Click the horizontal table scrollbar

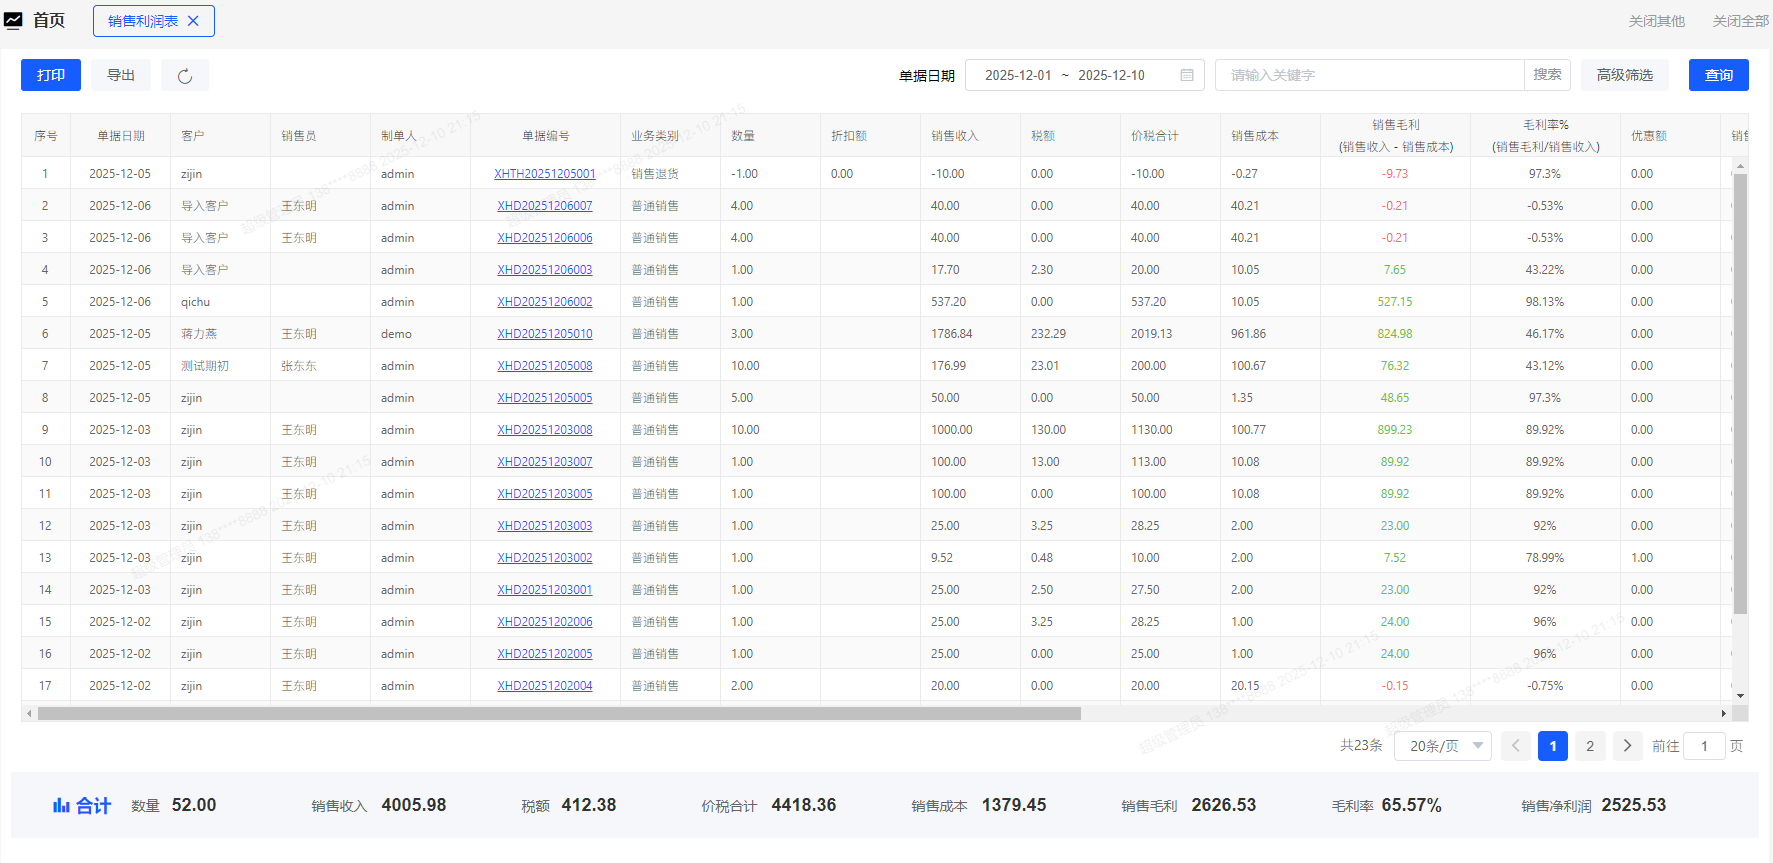tap(558, 714)
